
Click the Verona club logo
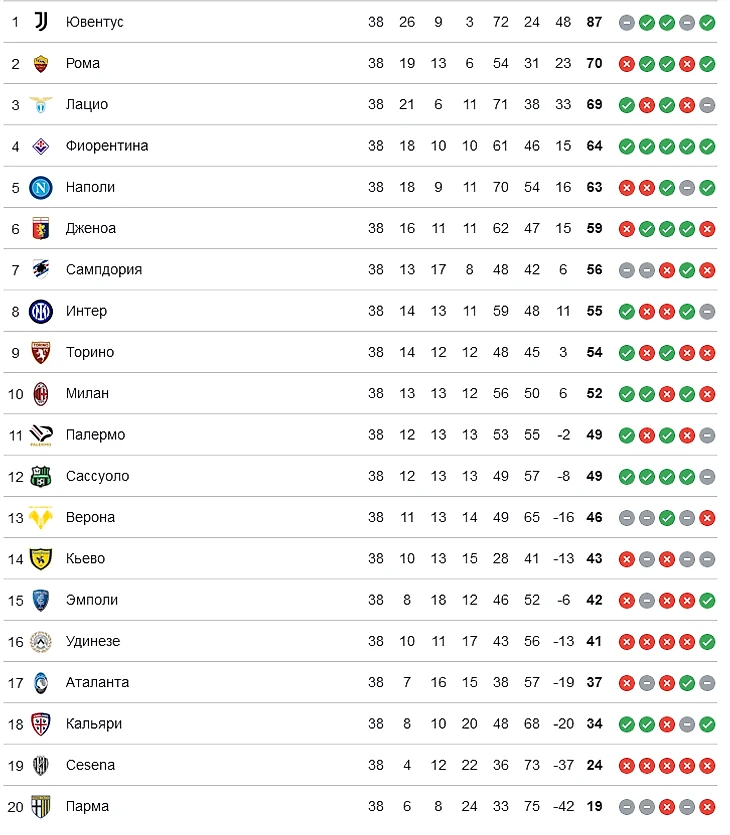[41, 518]
